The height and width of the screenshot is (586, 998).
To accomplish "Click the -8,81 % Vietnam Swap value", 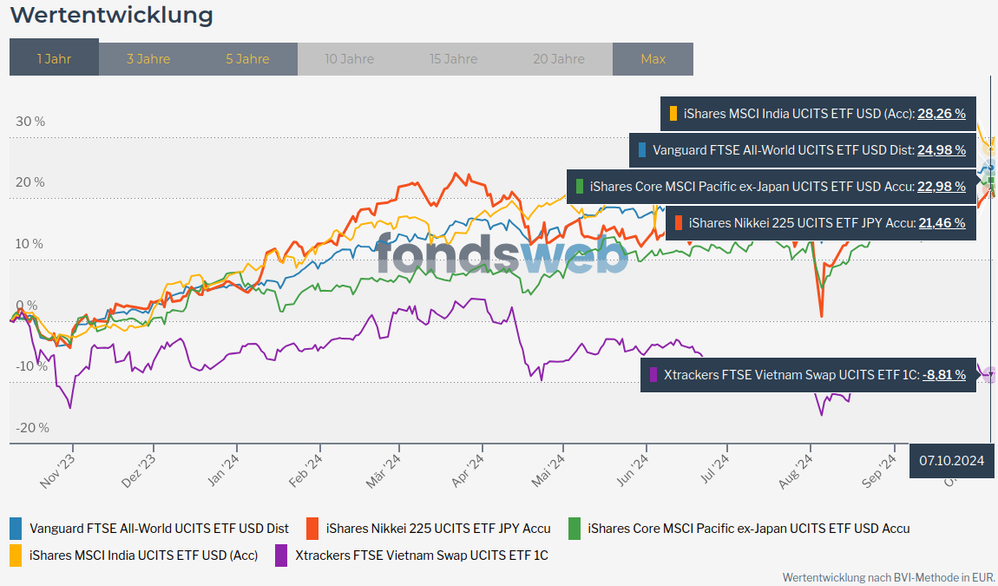I will (944, 374).
